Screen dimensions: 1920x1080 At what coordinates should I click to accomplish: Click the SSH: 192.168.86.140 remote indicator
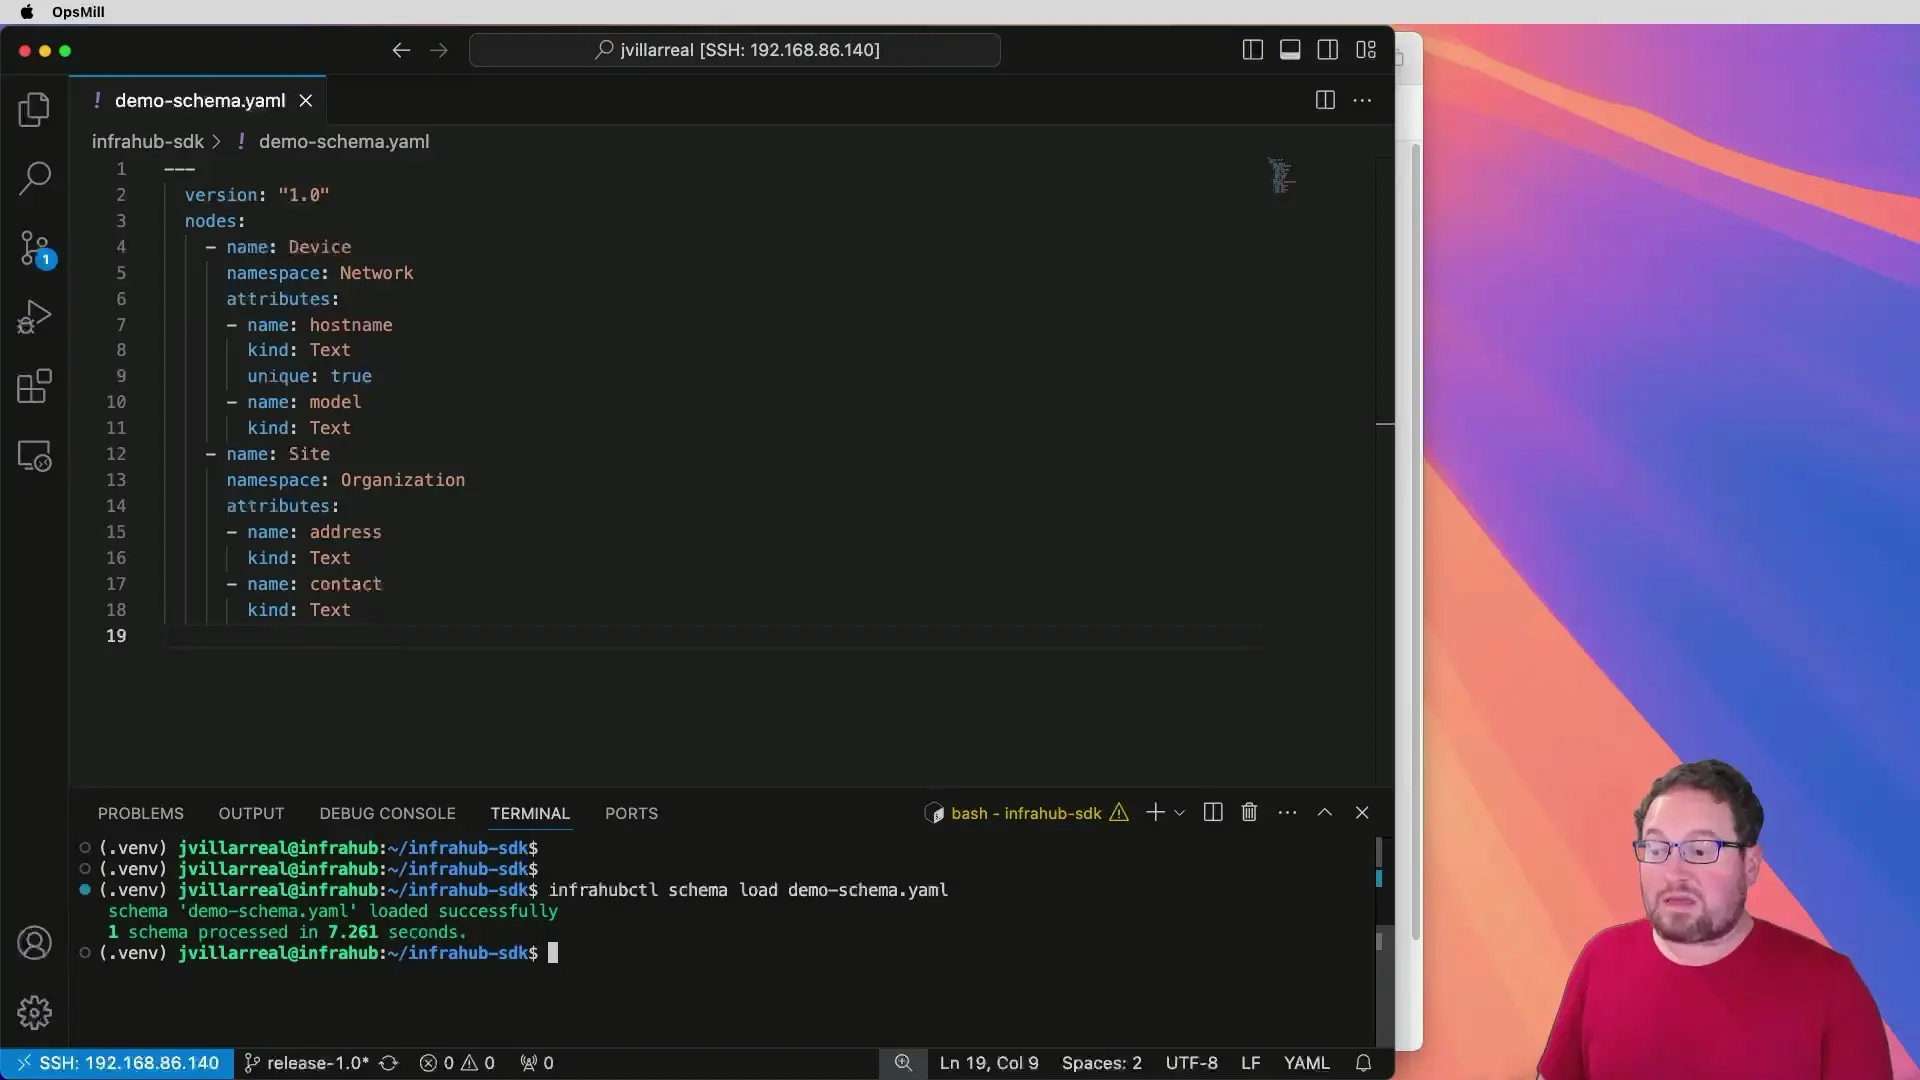(117, 1063)
